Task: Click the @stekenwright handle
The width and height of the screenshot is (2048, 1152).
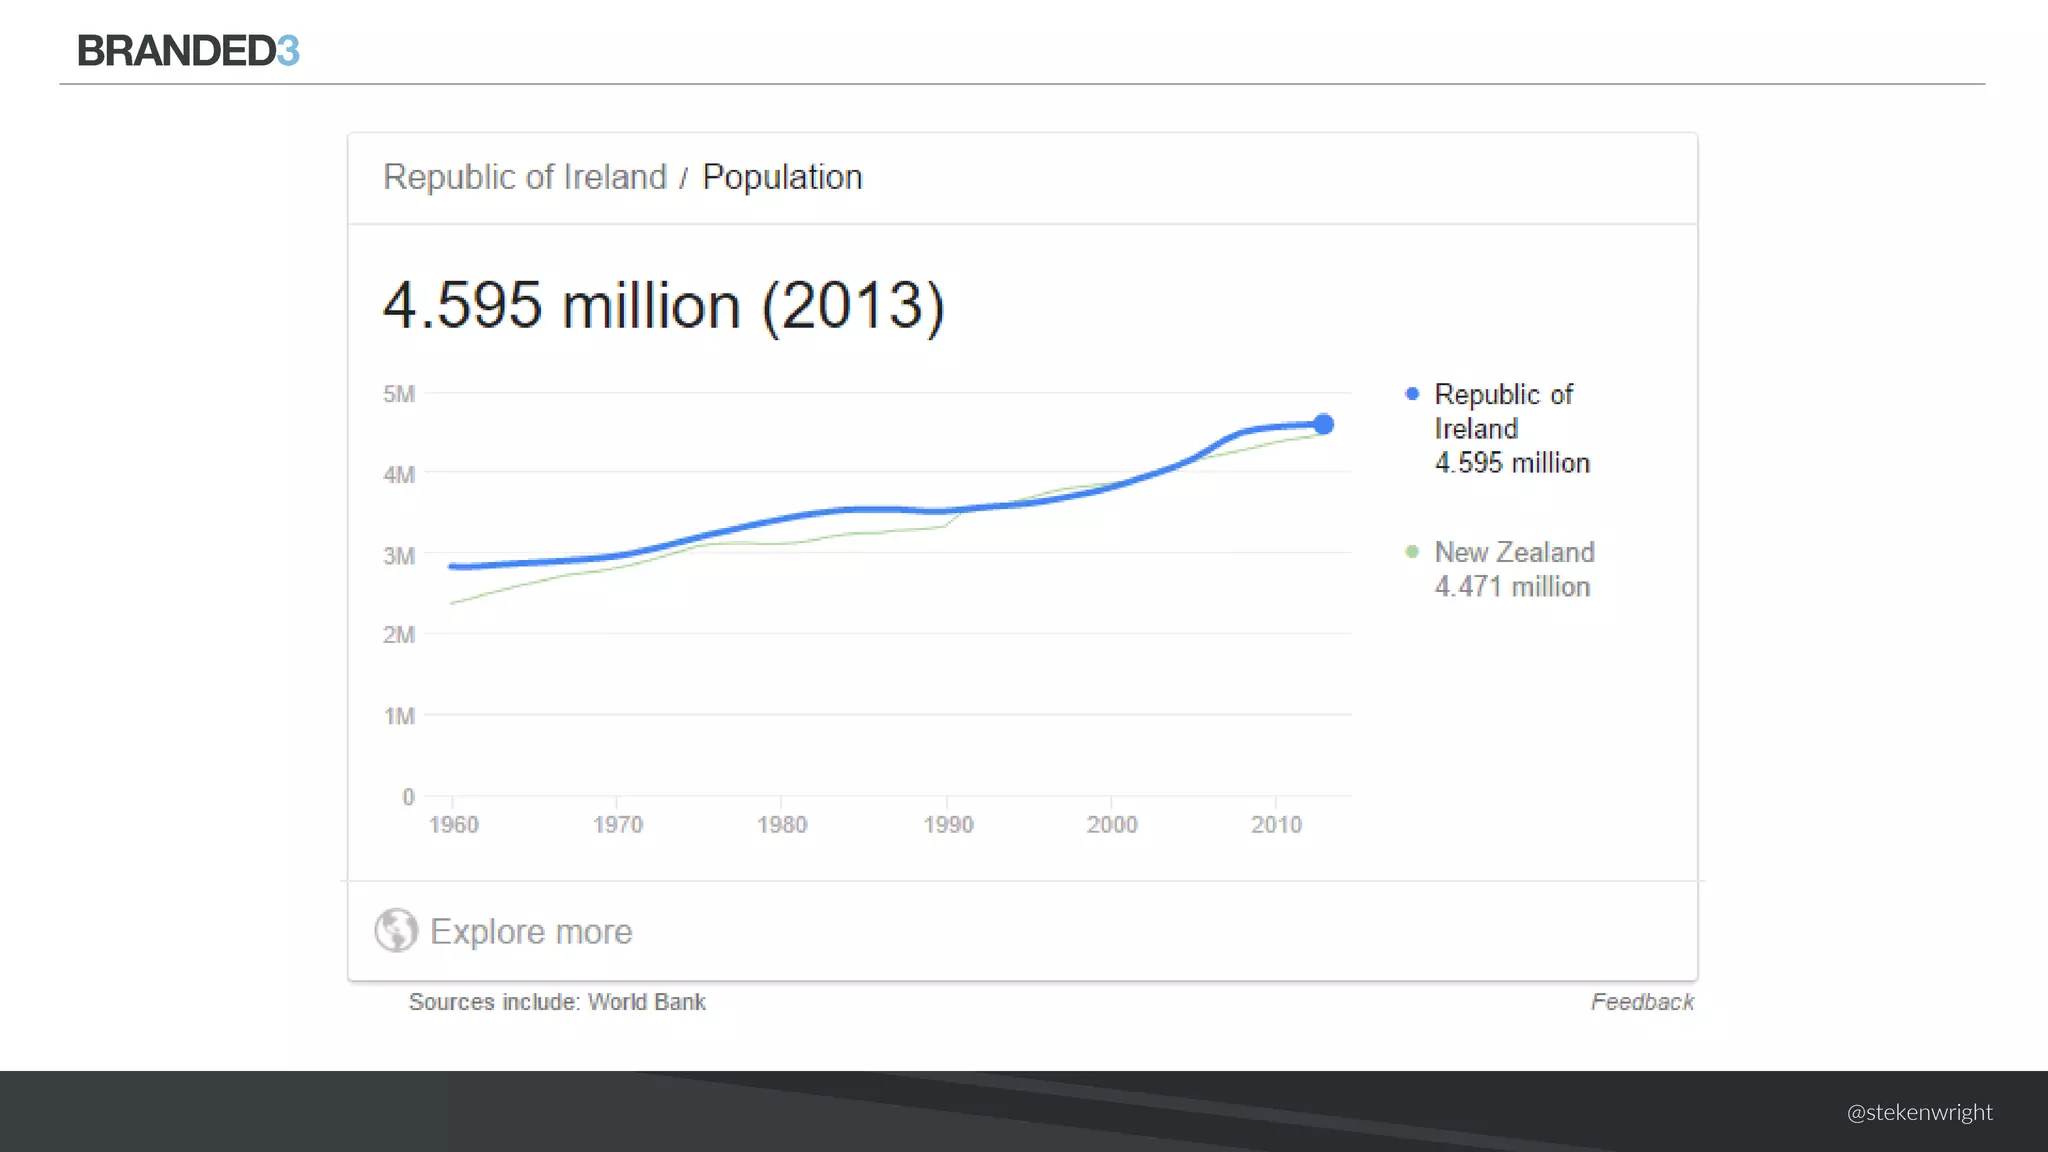Action: pos(1919,1112)
